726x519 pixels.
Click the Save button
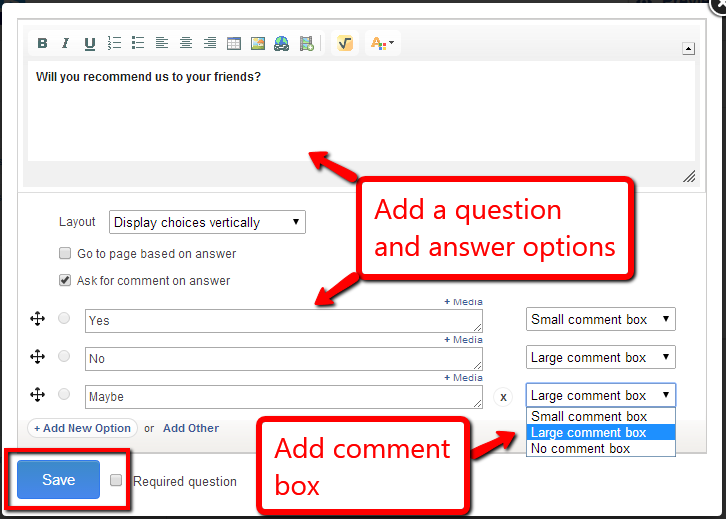tap(58, 480)
